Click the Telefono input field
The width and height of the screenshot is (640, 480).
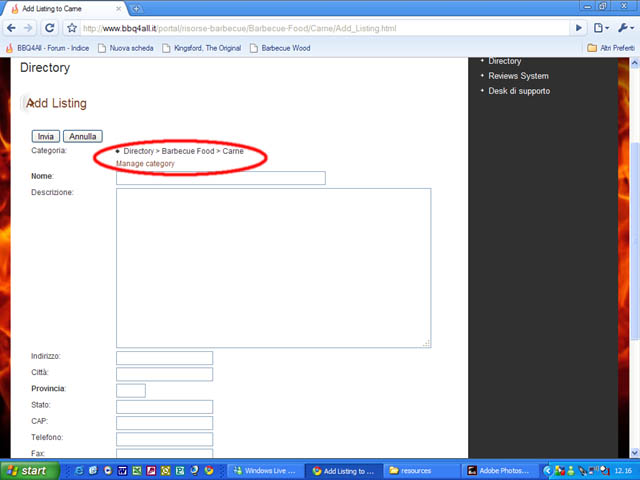coord(164,439)
